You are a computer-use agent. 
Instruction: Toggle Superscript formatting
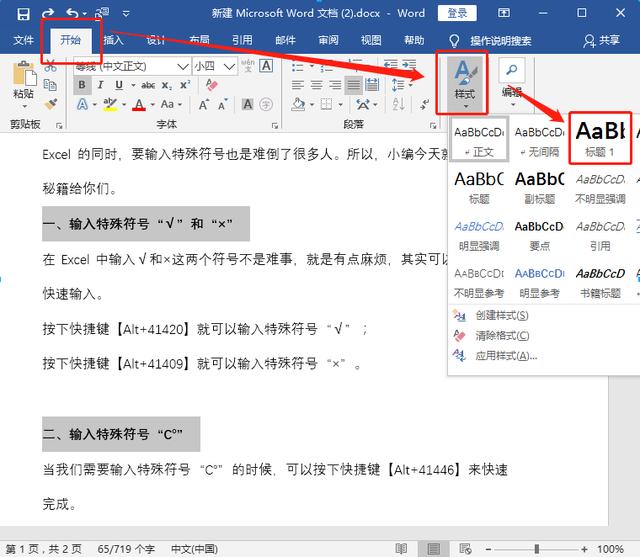pos(185,84)
